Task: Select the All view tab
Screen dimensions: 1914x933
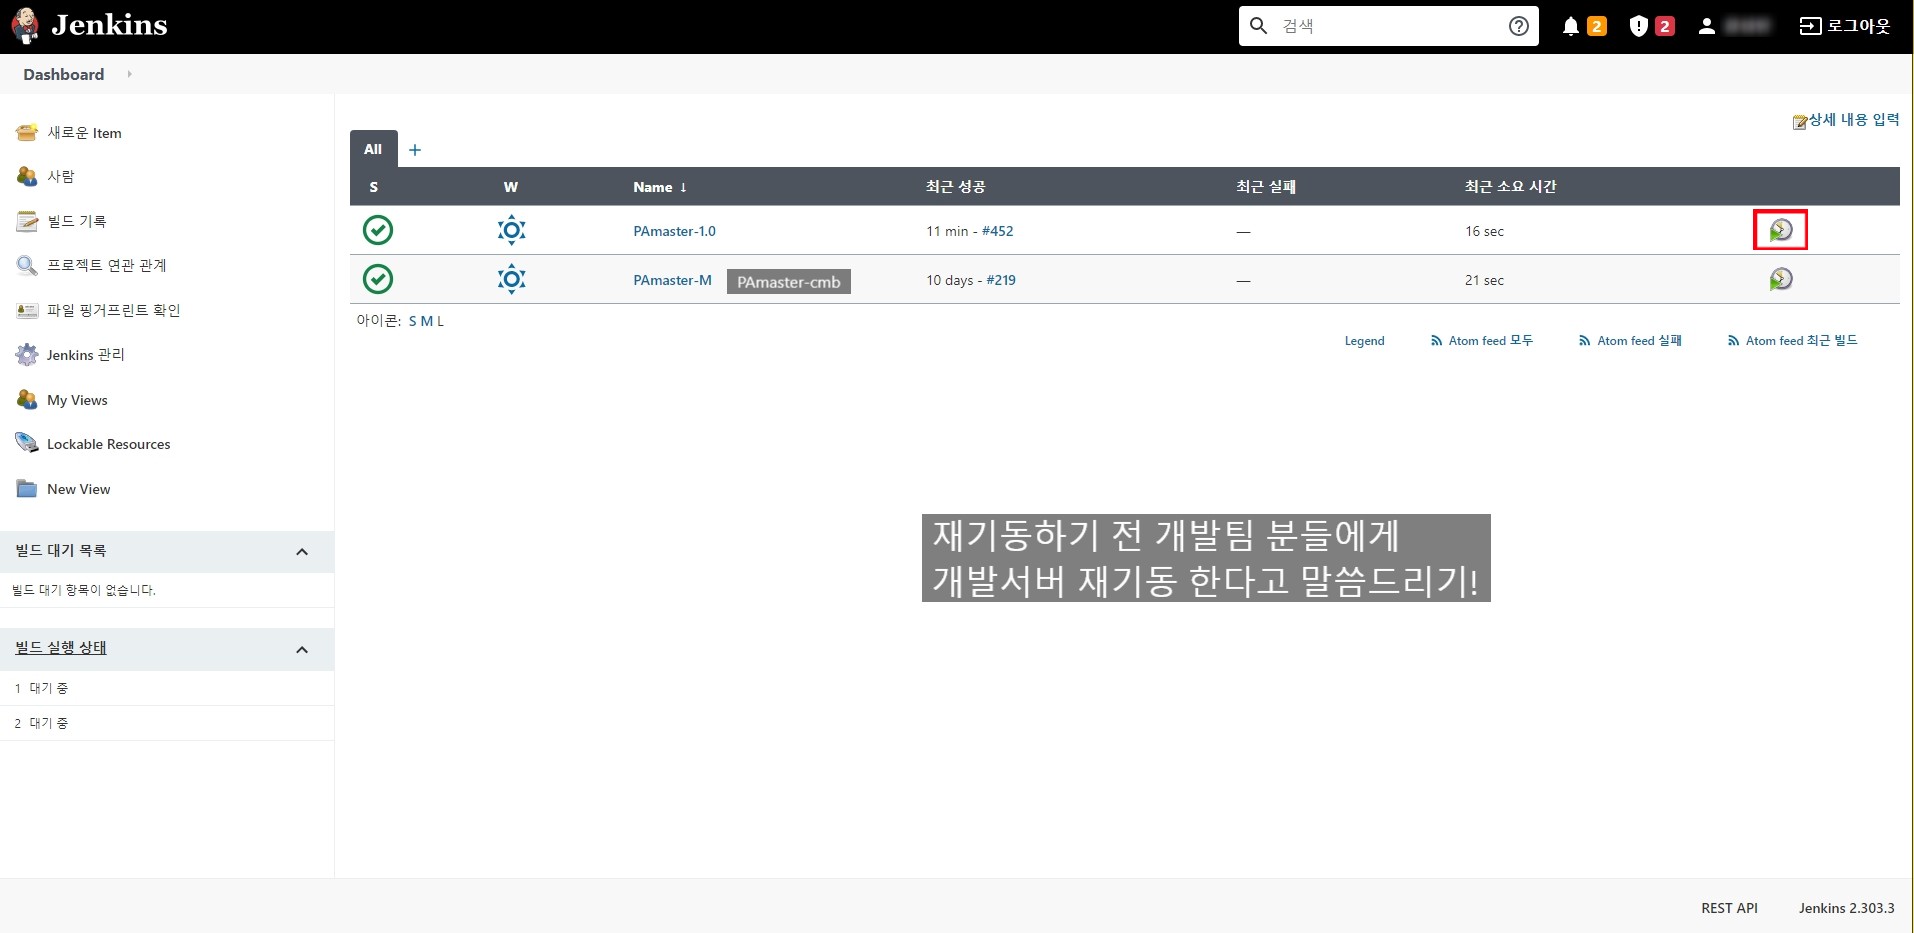Action: tap(373, 149)
